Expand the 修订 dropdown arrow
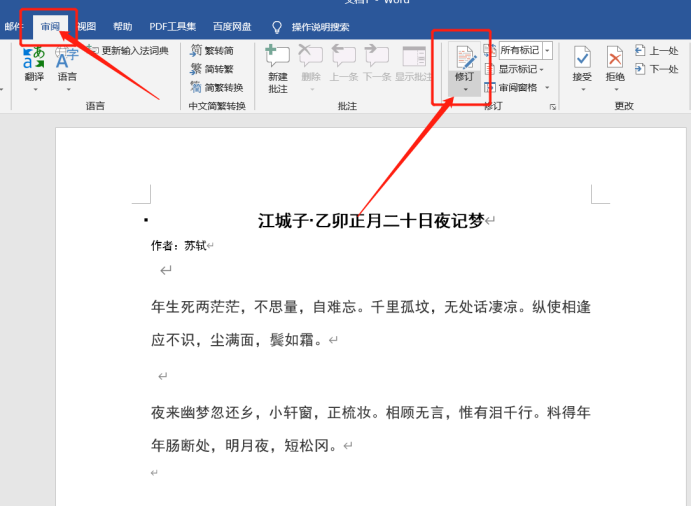 (466, 89)
